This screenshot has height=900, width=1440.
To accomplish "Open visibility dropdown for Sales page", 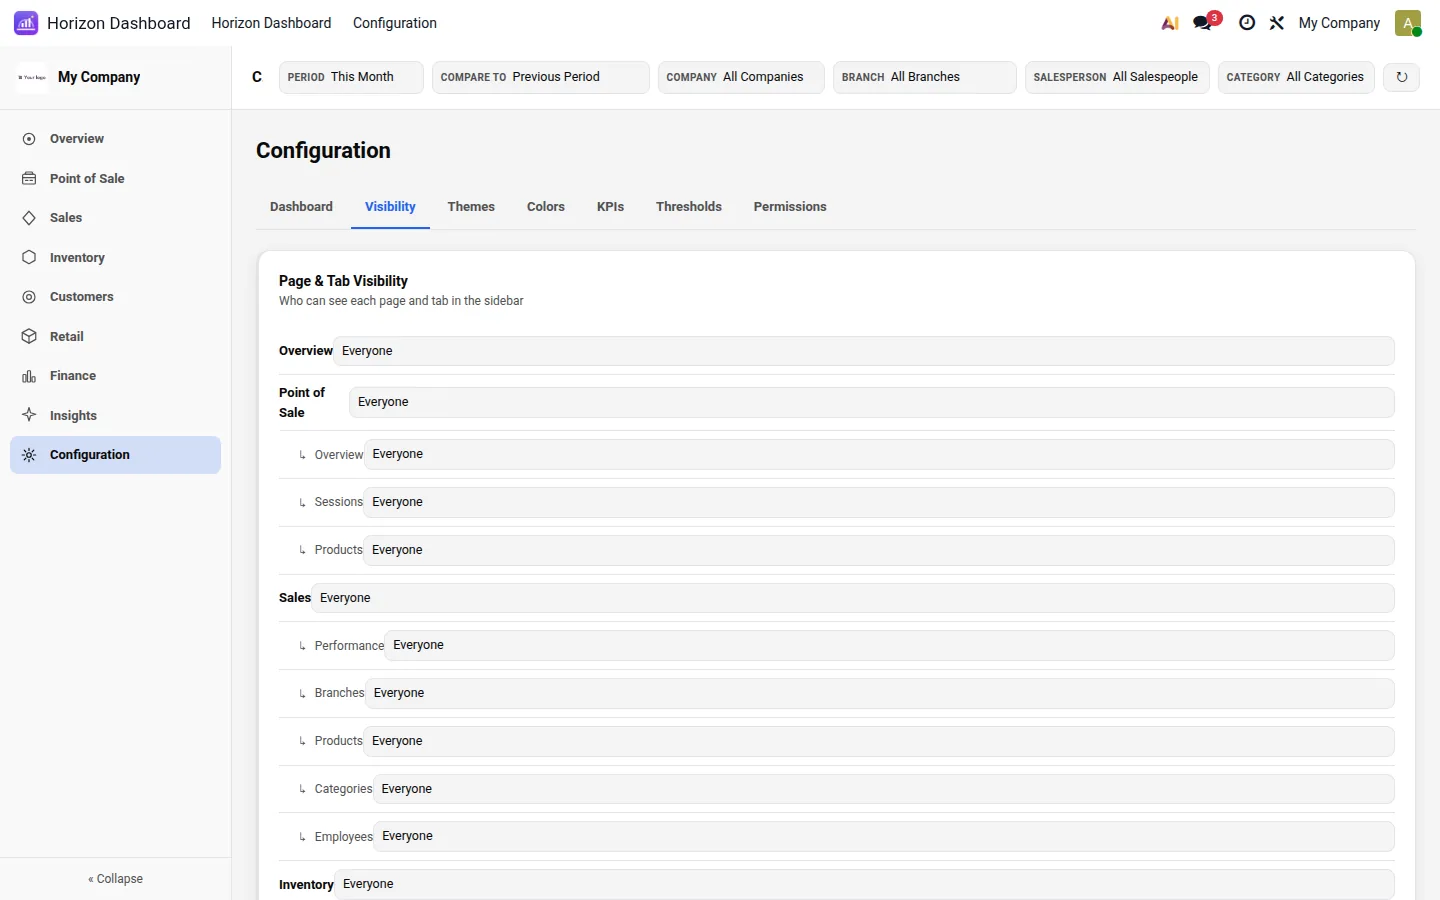I will point(853,598).
